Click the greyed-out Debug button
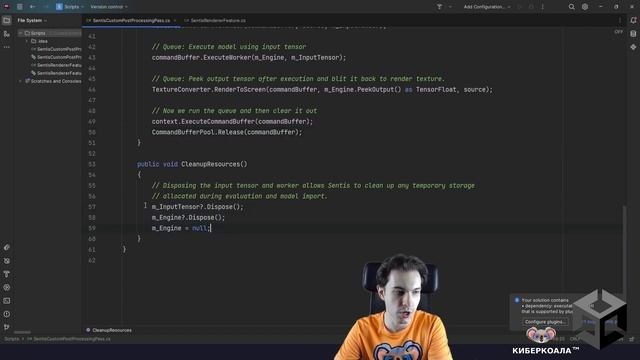 tap(531, 7)
